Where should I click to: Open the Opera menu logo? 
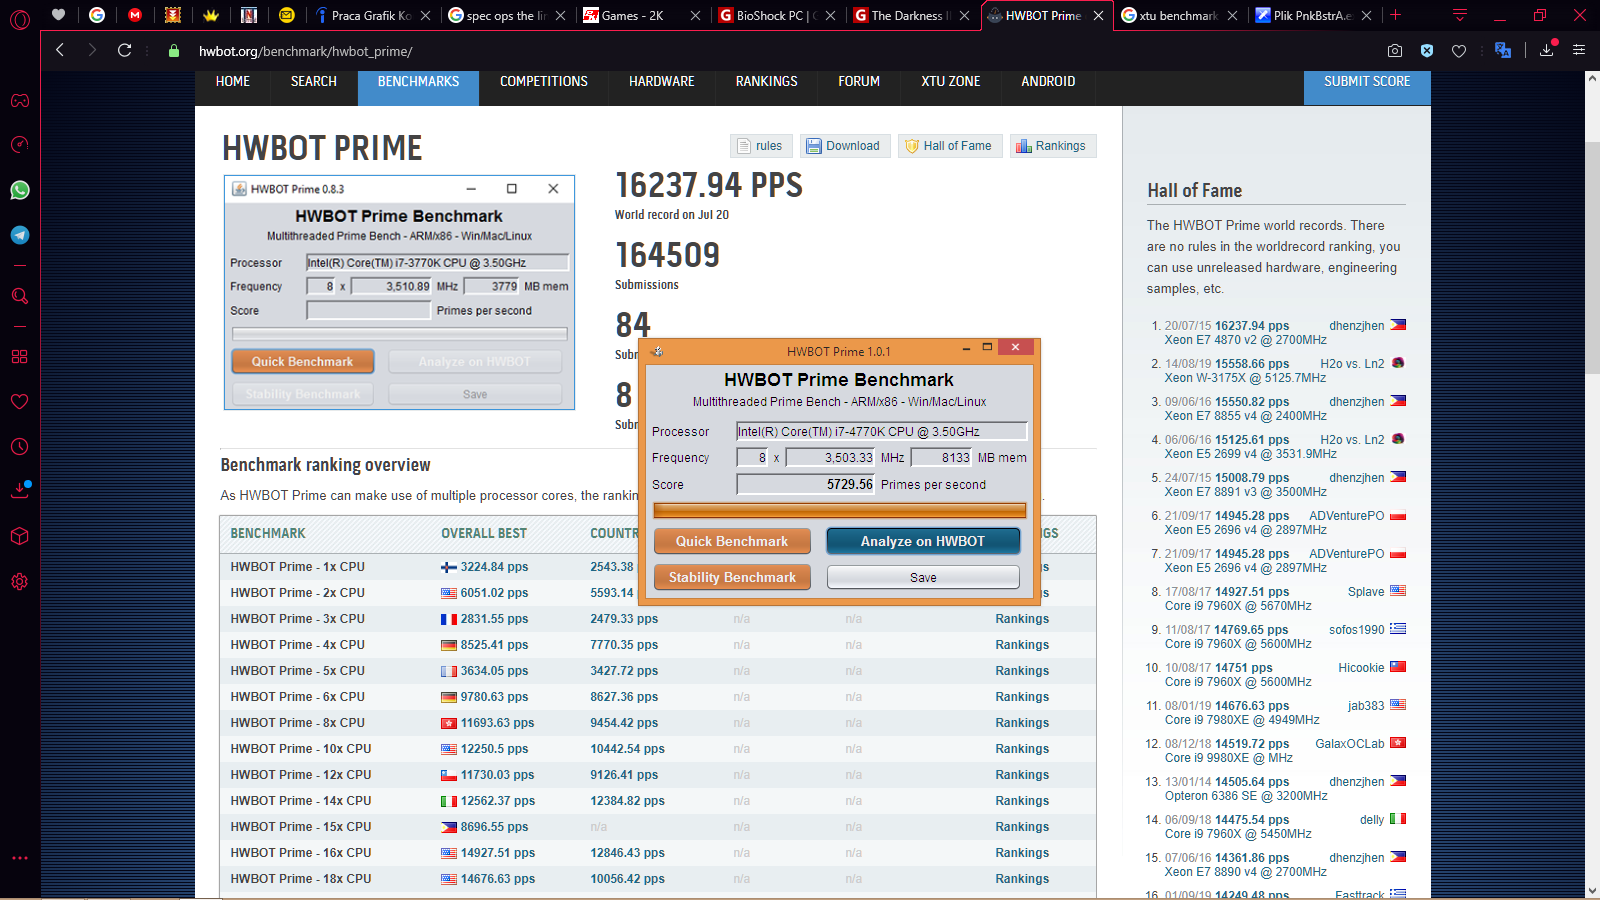(x=20, y=18)
